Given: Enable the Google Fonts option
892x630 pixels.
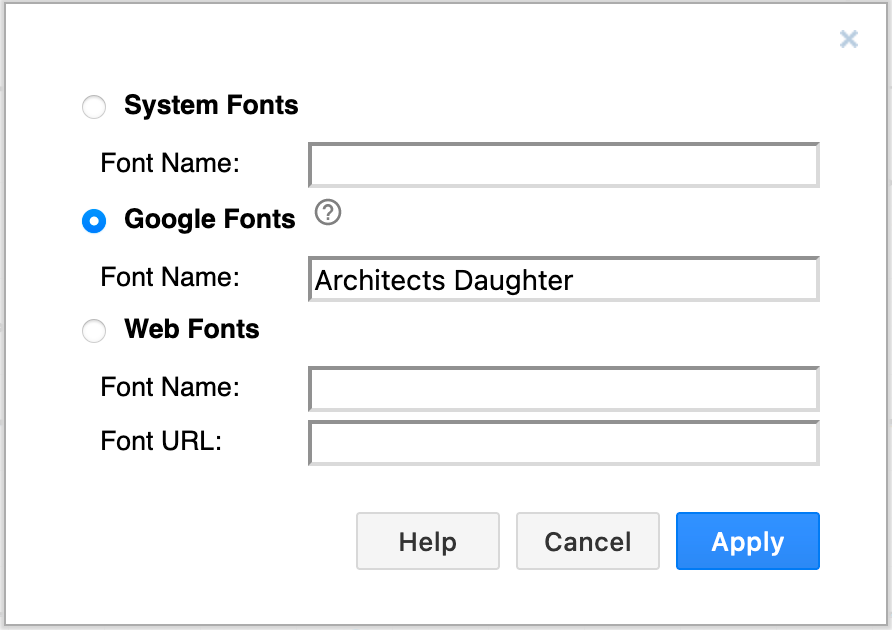Looking at the screenshot, I should click(93, 221).
